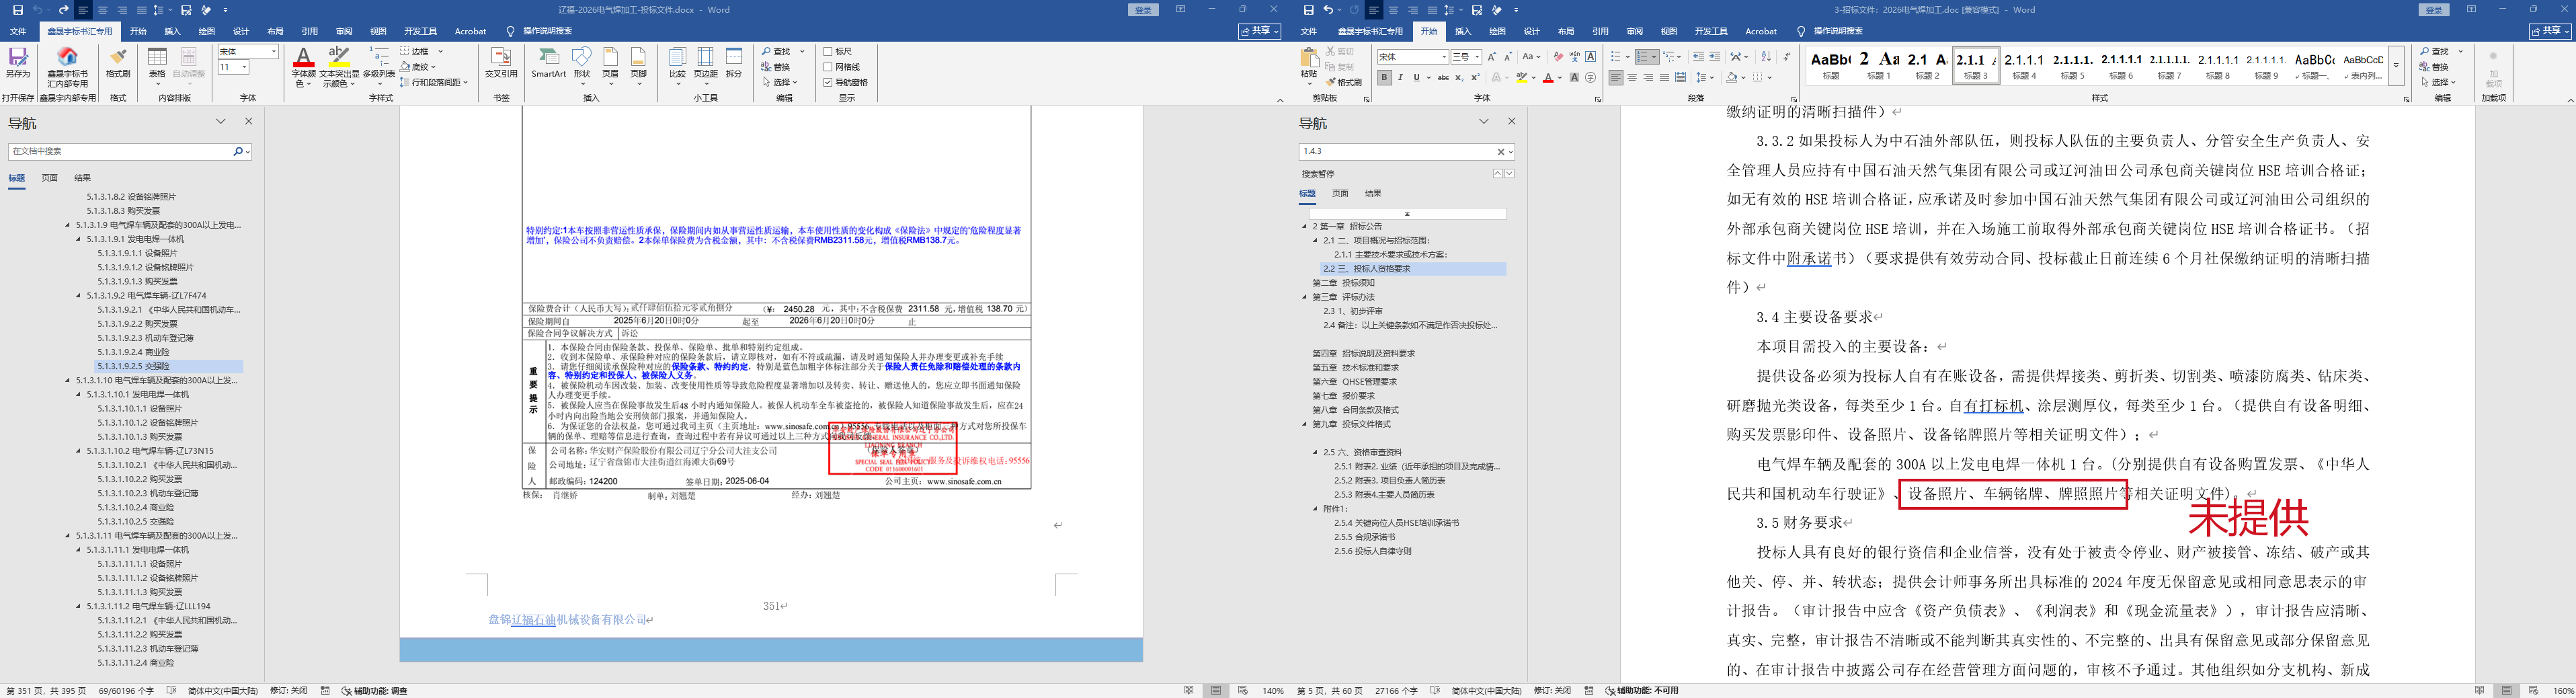
Task: Select 第五章 技术标准和要求 in right navigation
Action: (x=1355, y=368)
